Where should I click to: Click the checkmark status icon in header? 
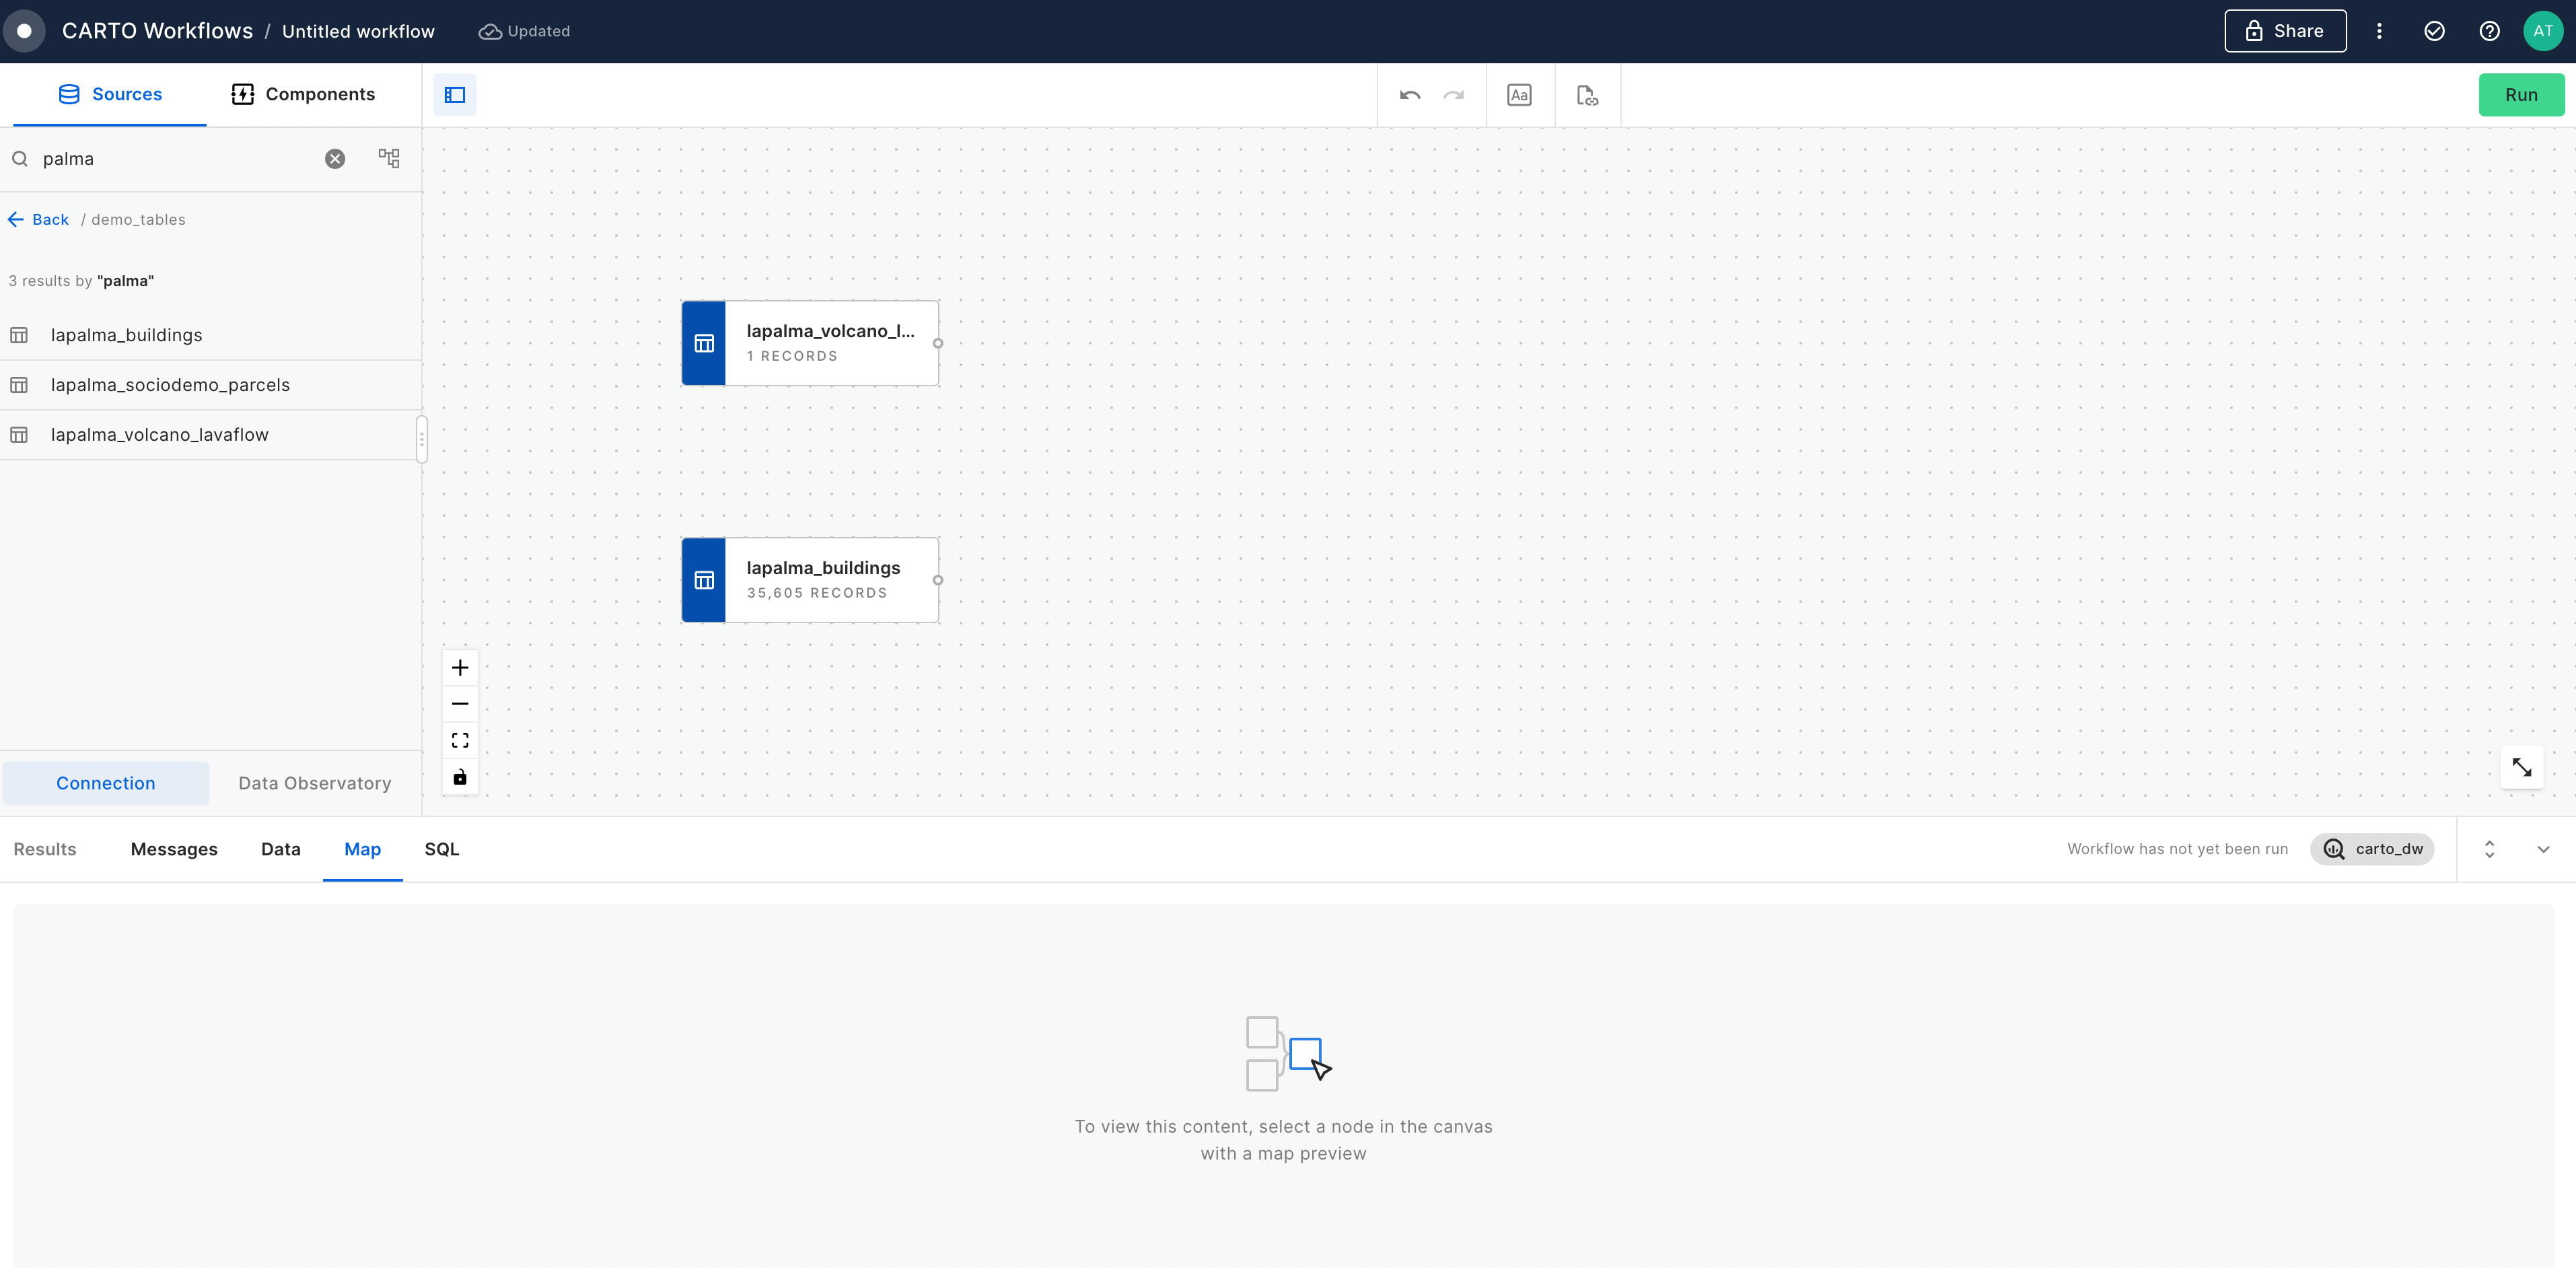2434,31
